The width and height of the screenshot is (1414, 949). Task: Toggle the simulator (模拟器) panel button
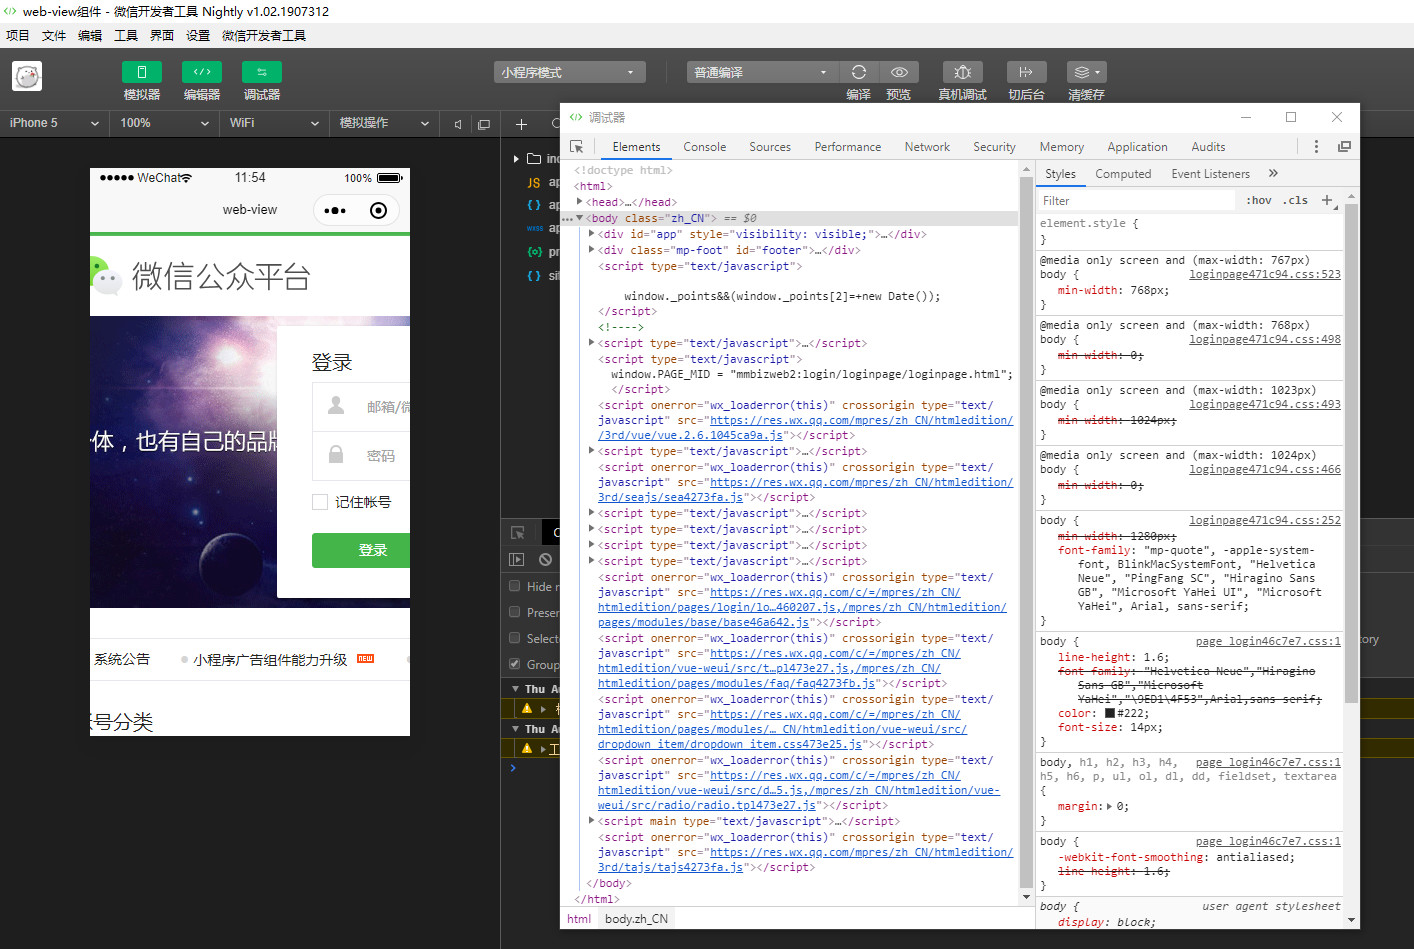click(x=142, y=72)
